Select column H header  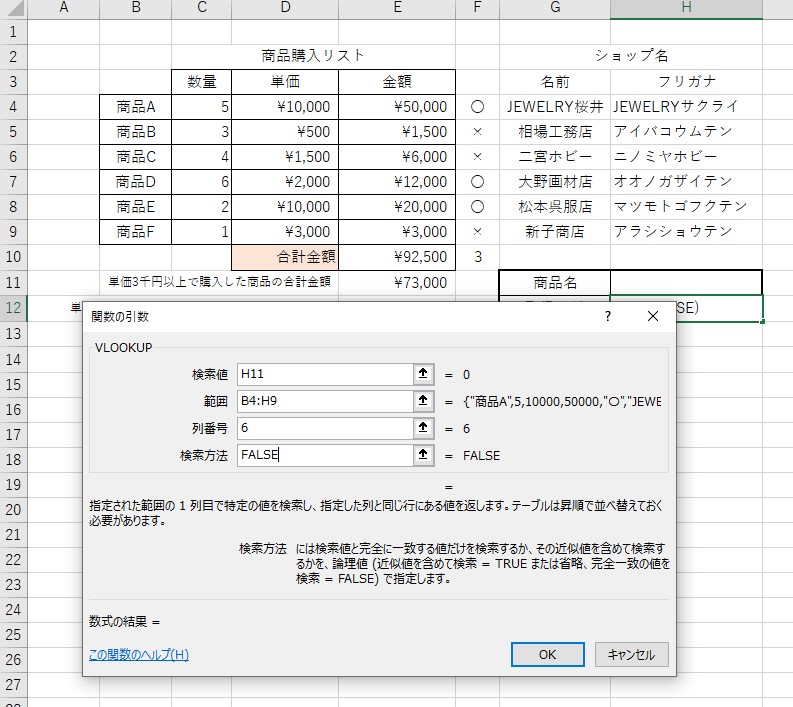(686, 9)
